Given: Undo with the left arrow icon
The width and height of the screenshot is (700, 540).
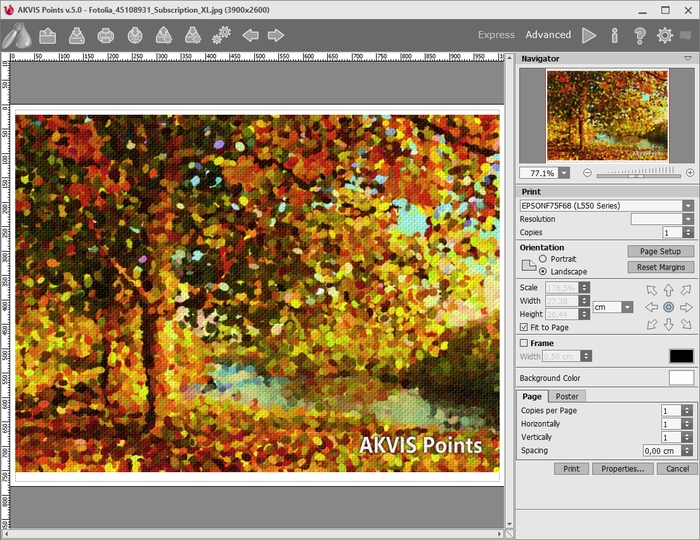Looking at the screenshot, I should click(x=250, y=35).
